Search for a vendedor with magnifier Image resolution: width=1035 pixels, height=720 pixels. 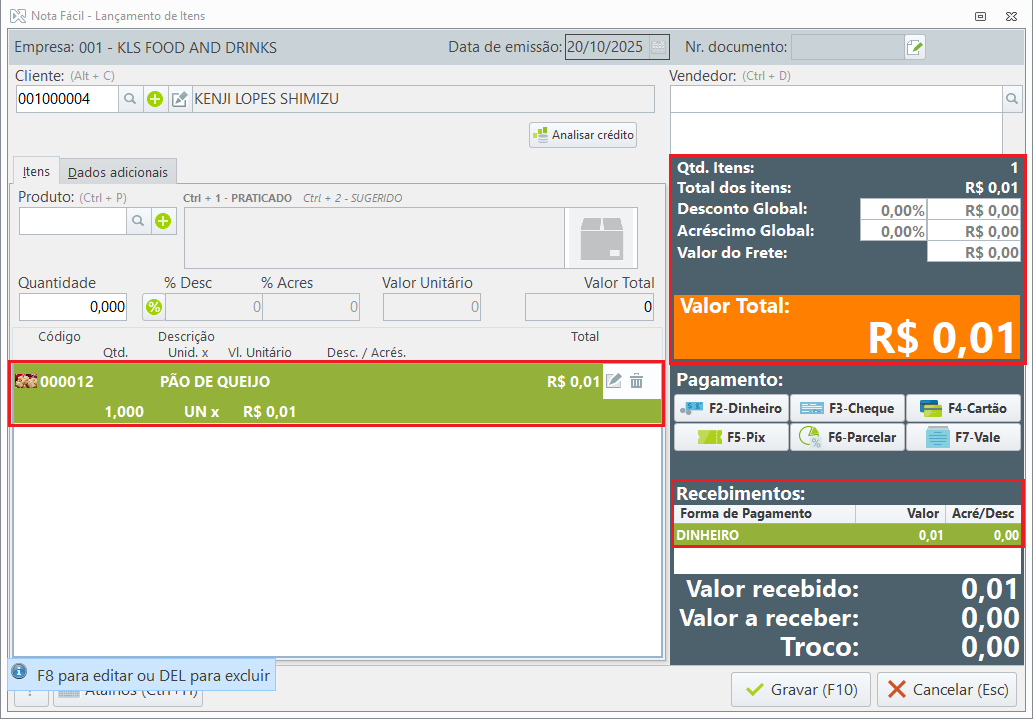tap(1012, 99)
